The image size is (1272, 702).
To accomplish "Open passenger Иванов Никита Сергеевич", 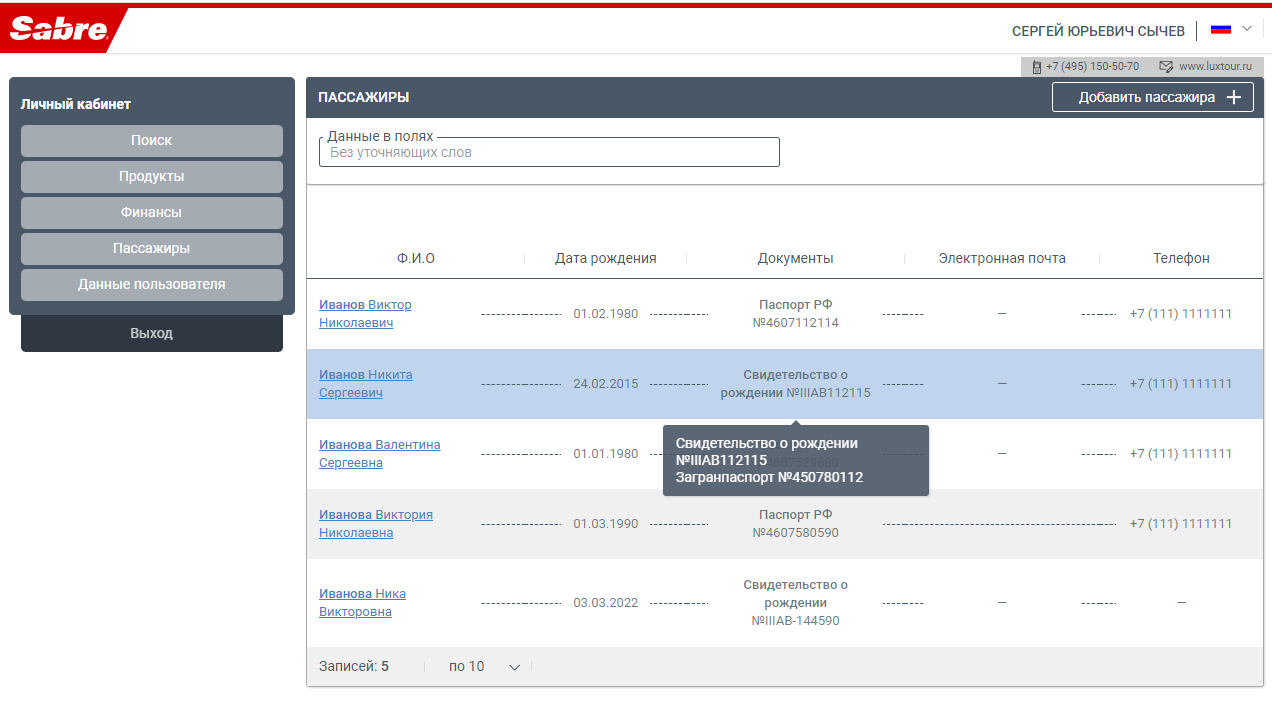I will [365, 384].
